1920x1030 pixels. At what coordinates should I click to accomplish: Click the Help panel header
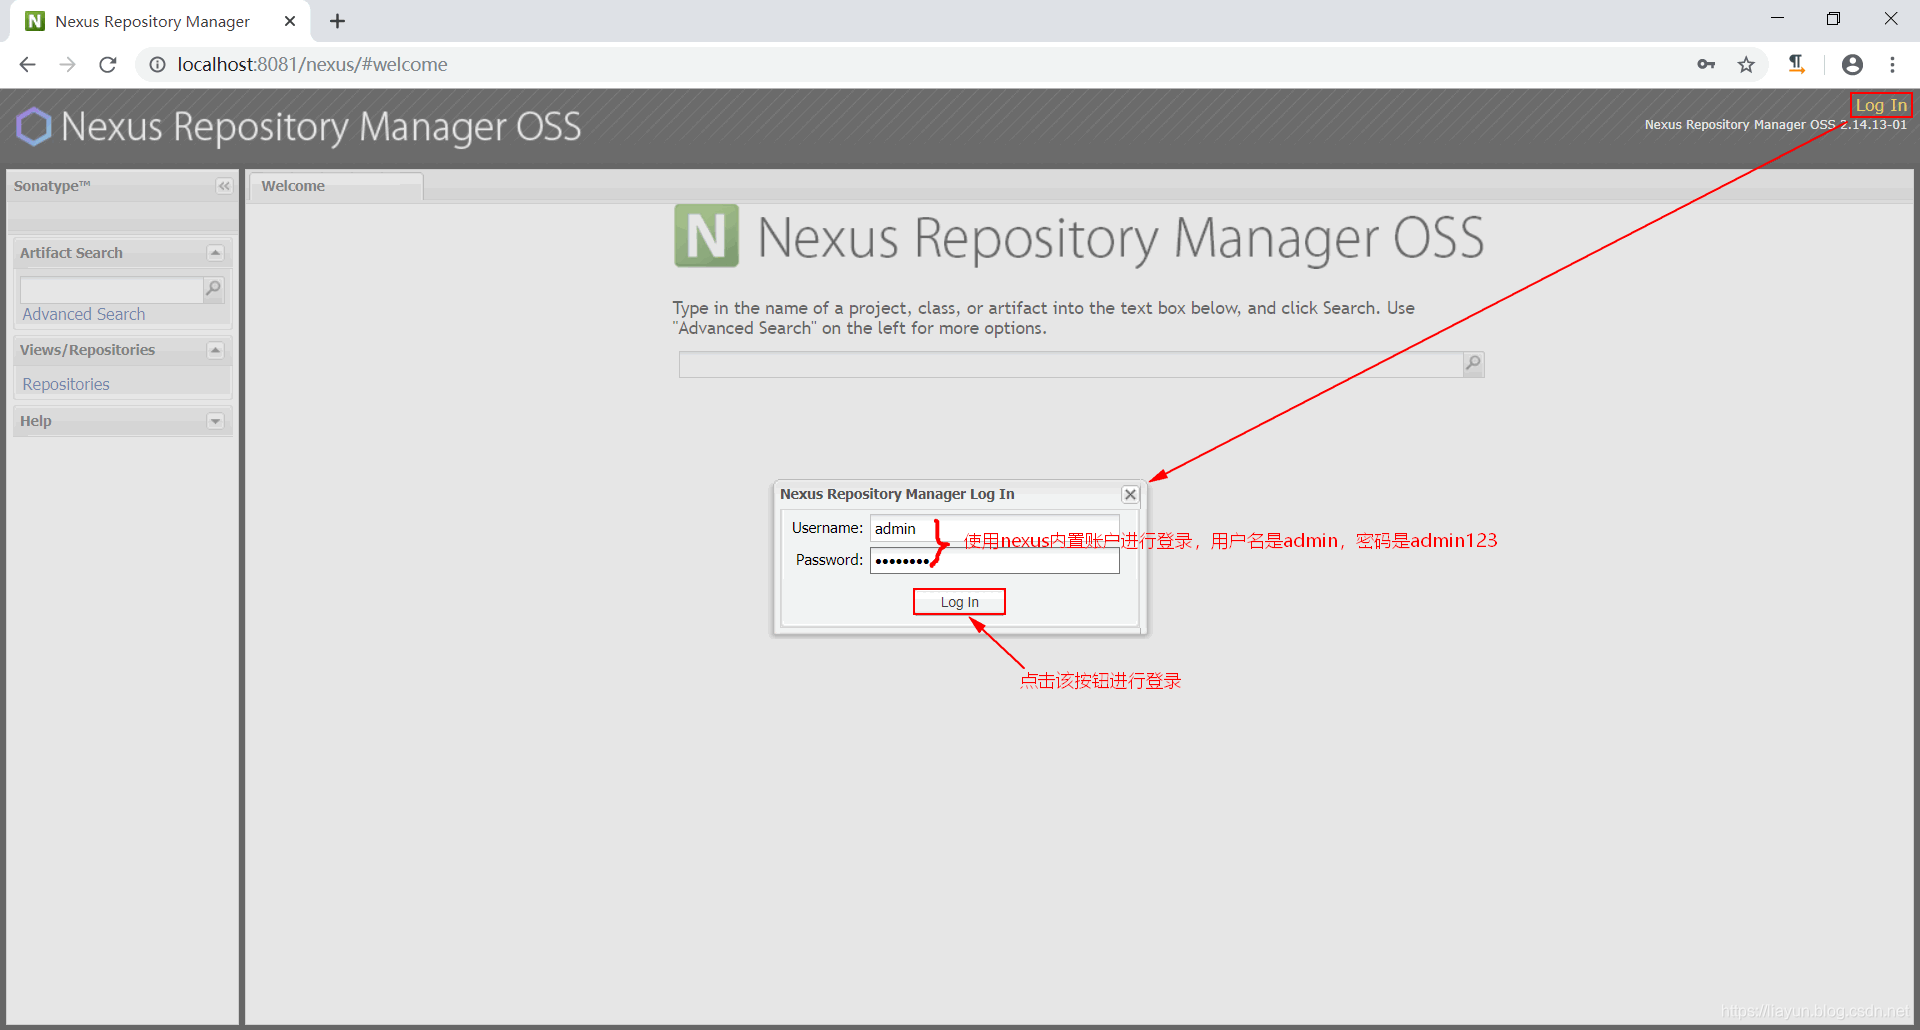pyautogui.click(x=122, y=421)
